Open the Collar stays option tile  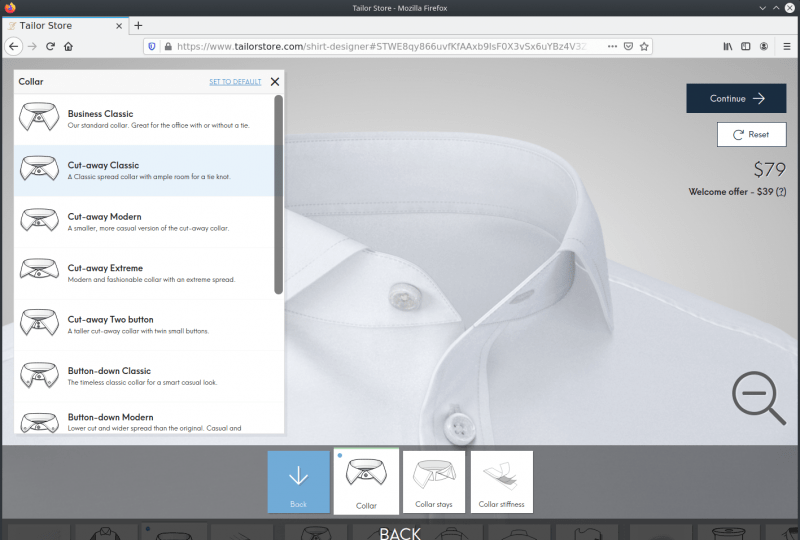434,482
